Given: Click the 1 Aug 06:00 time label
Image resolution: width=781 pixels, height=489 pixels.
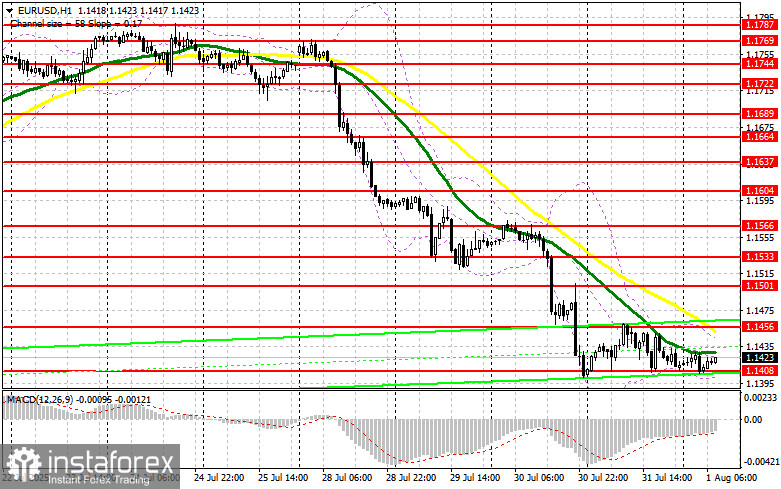Looking at the screenshot, I should click(x=733, y=478).
